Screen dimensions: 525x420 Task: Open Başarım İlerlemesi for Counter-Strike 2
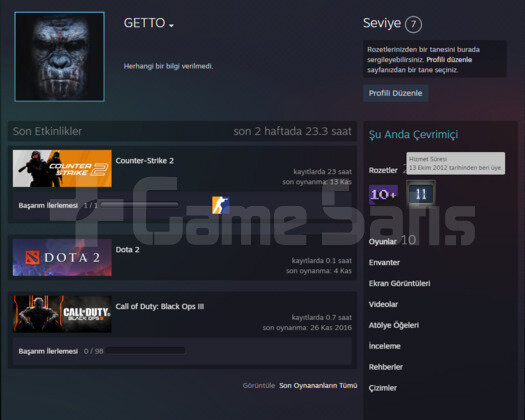48,205
